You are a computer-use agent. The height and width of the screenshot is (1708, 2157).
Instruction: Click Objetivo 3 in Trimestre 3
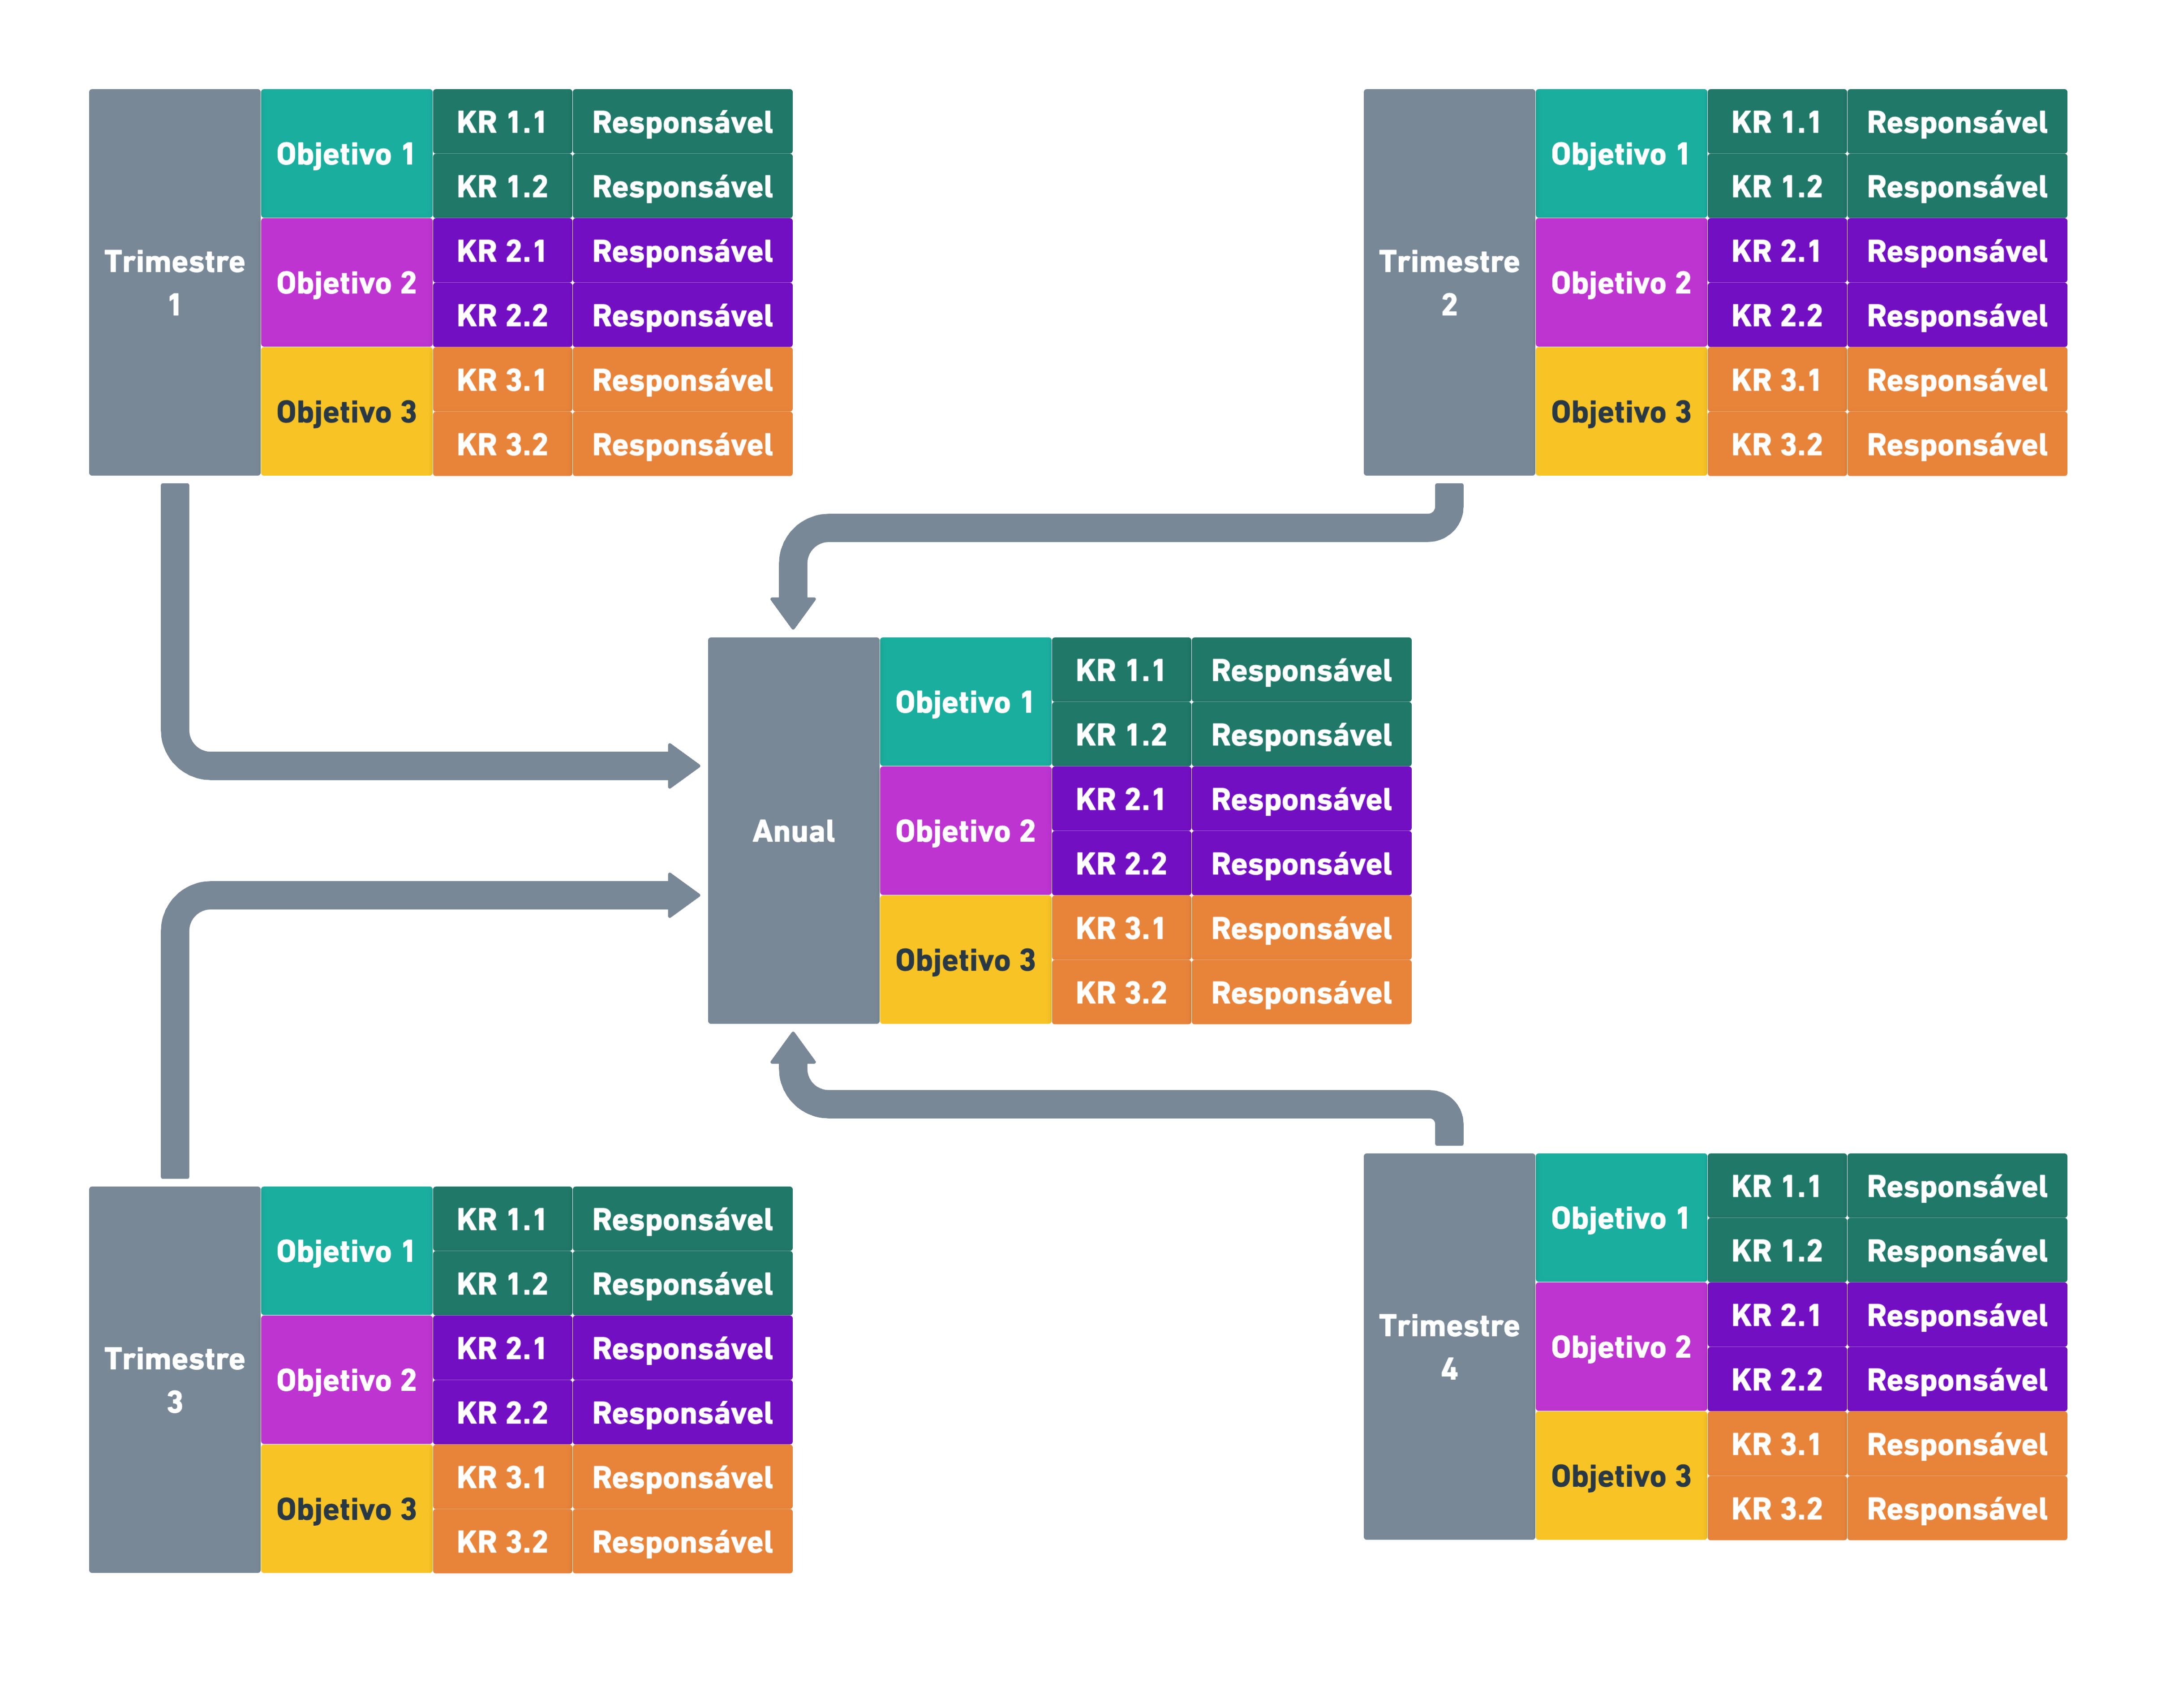click(347, 1508)
